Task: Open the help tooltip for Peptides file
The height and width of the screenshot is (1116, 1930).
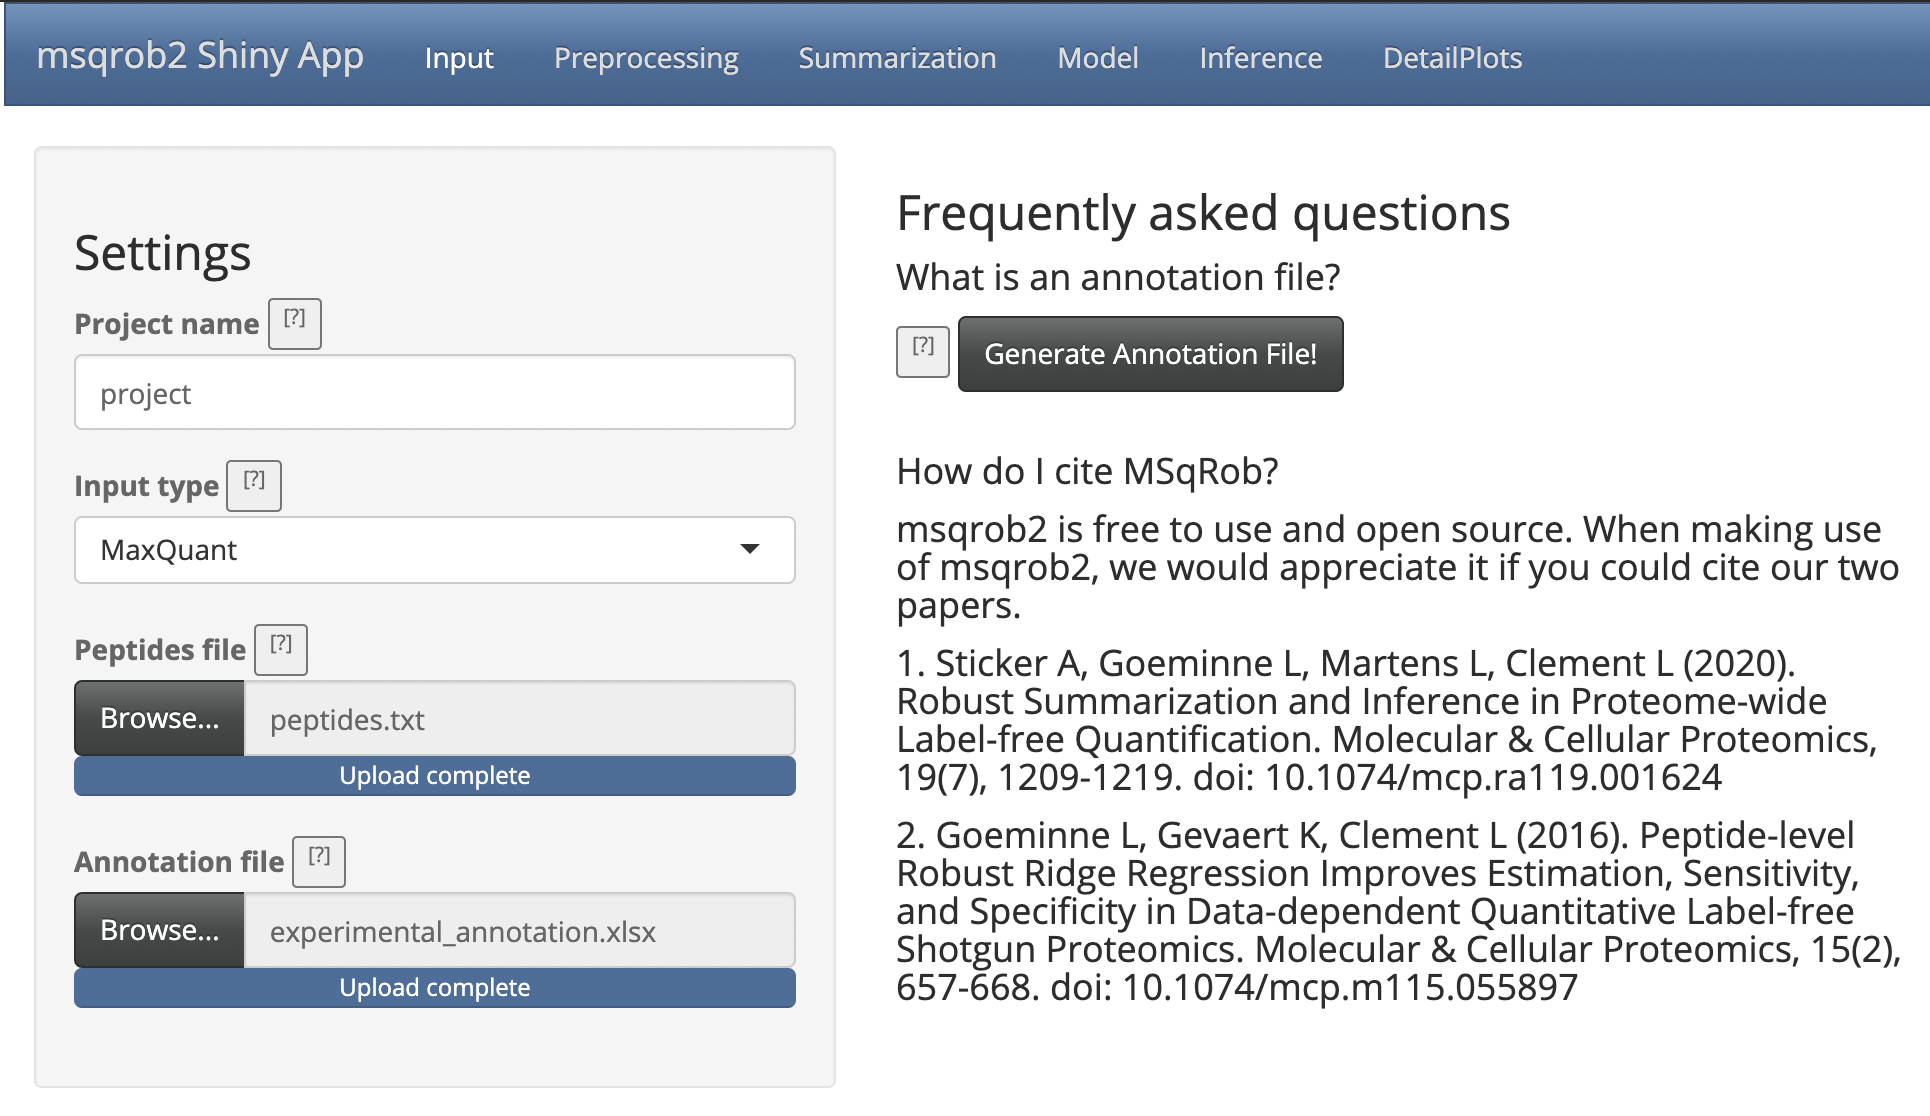Action: click(281, 649)
